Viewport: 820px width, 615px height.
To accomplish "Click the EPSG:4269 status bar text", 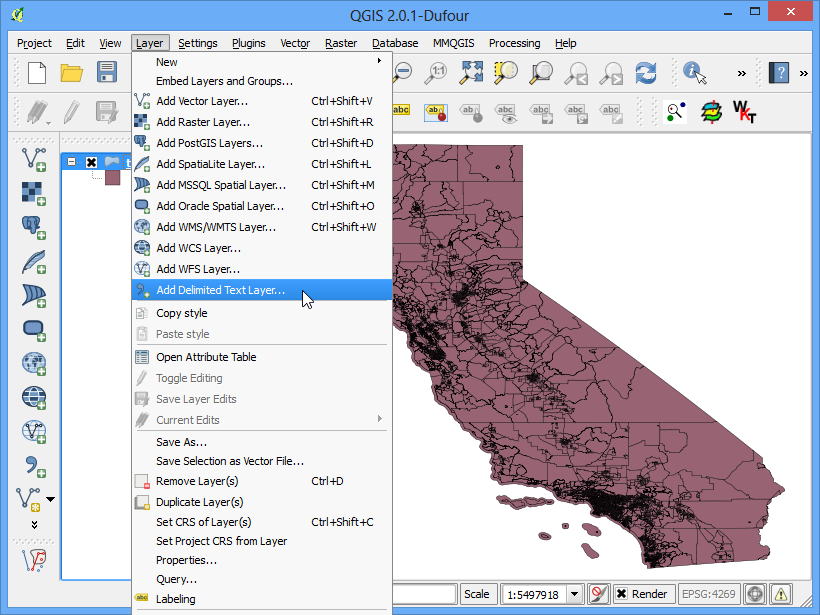I will (709, 594).
